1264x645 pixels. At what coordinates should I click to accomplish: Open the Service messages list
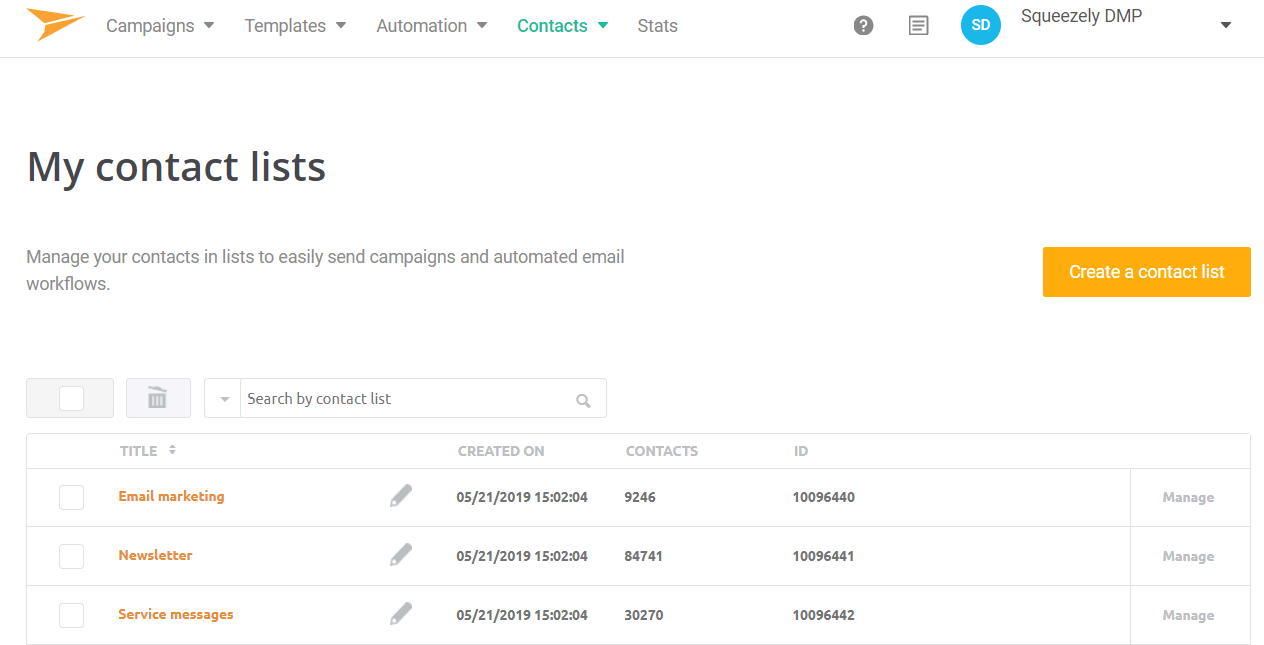pyautogui.click(x=175, y=614)
